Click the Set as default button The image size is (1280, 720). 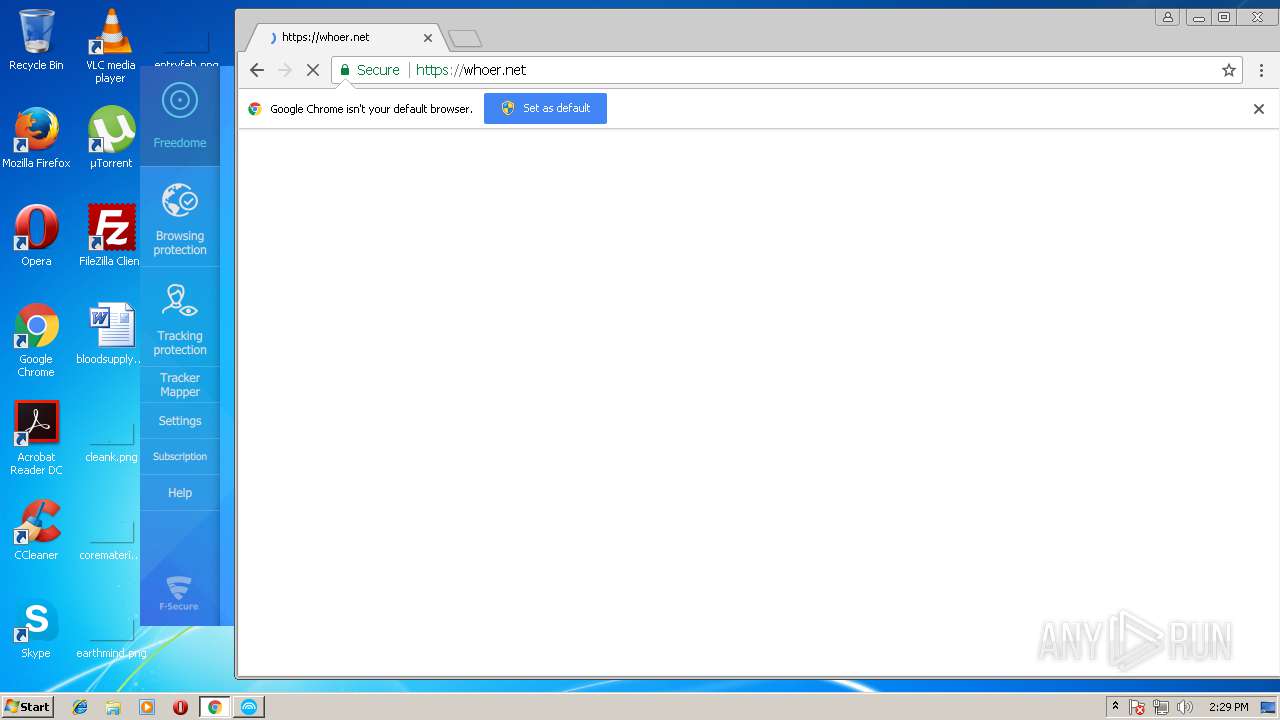[545, 108]
